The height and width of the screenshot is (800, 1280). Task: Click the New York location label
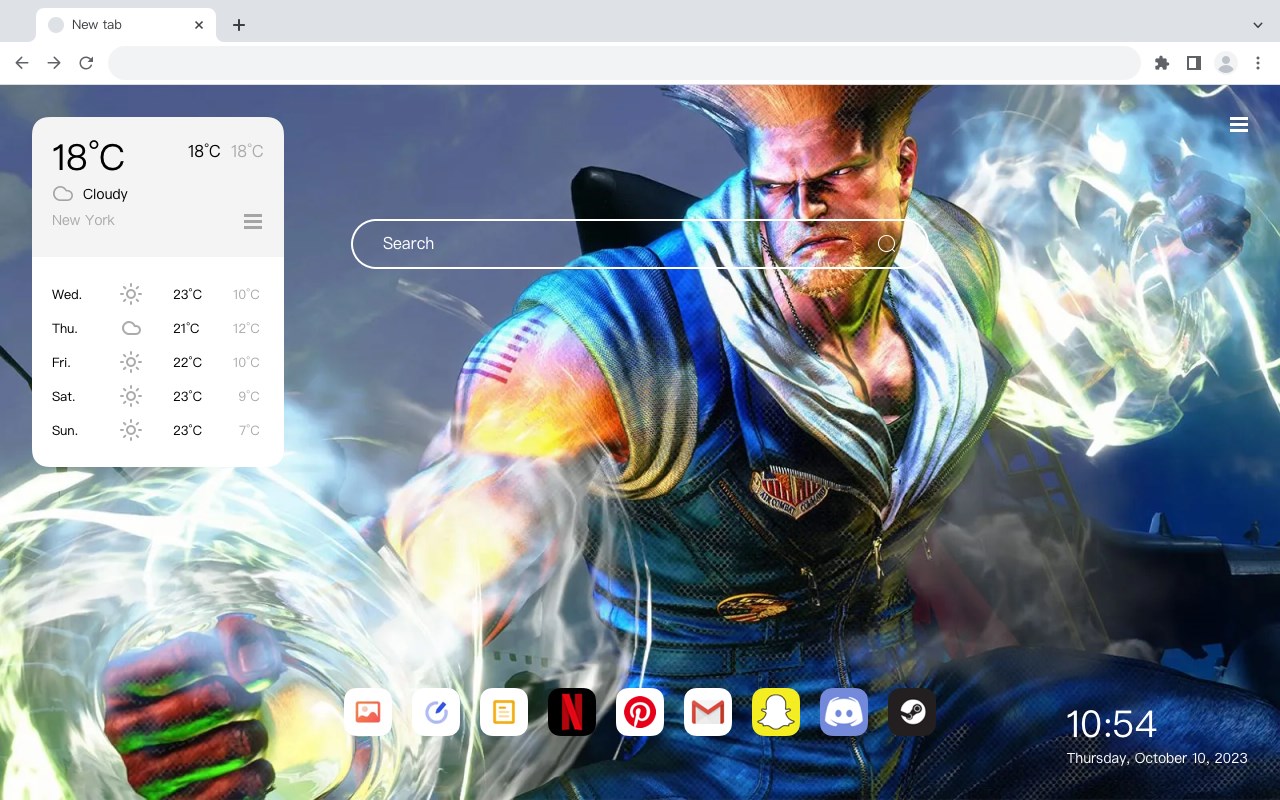83,220
